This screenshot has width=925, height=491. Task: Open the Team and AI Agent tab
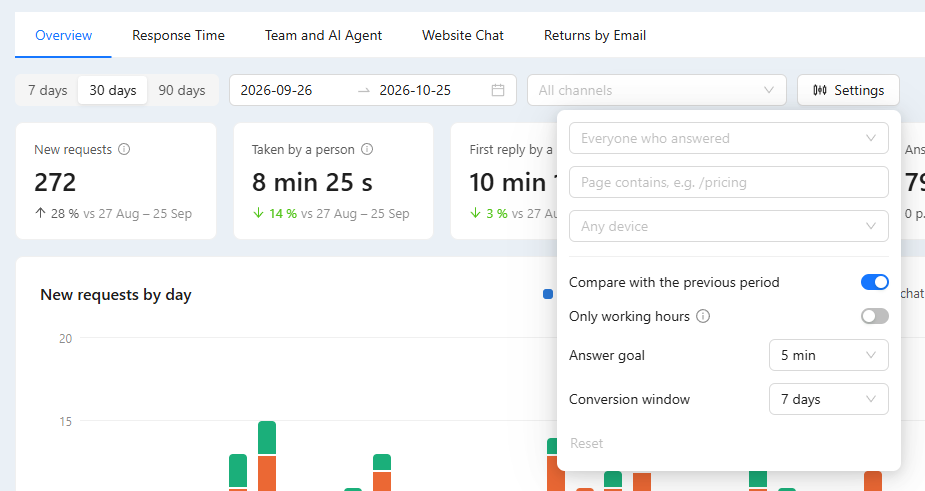[x=323, y=35]
